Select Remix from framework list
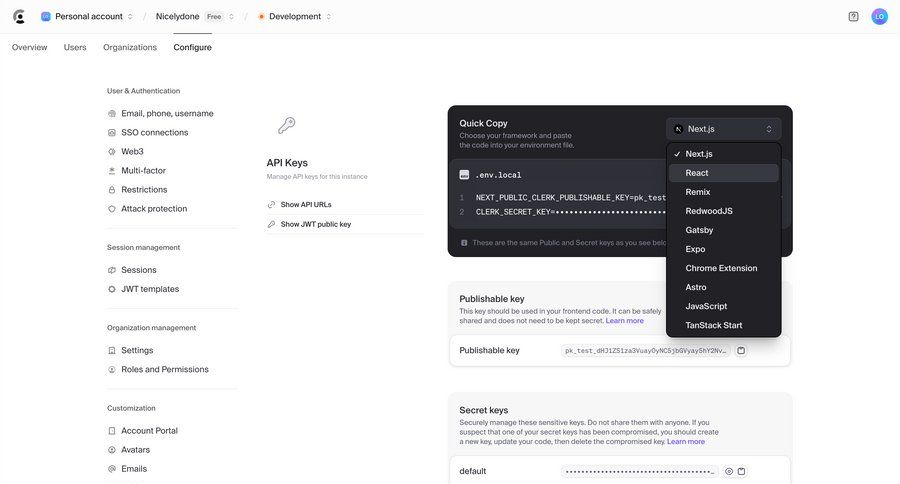Screen dimensions: 900x484 [723, 192]
